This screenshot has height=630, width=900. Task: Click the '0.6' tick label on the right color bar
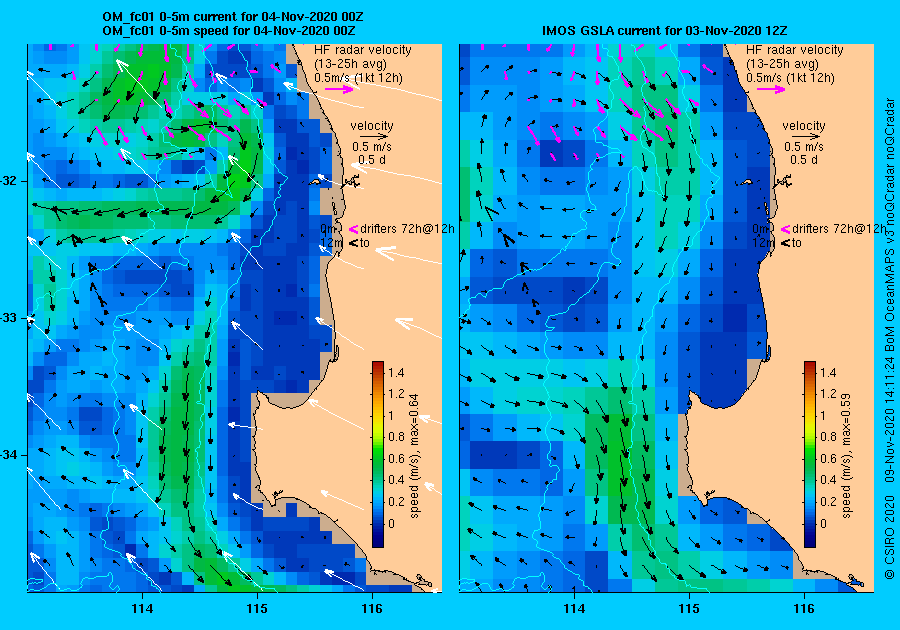[x=828, y=459]
